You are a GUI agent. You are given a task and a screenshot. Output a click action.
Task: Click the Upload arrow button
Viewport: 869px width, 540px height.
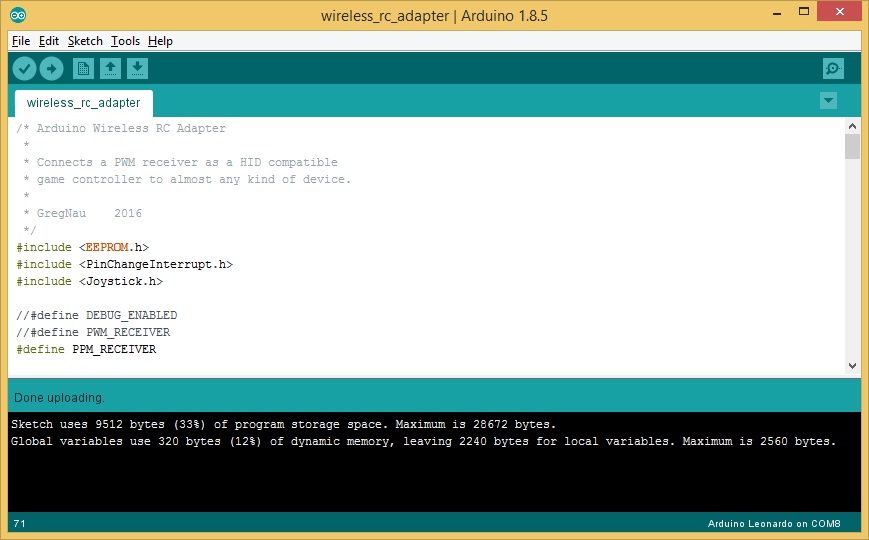coord(52,69)
